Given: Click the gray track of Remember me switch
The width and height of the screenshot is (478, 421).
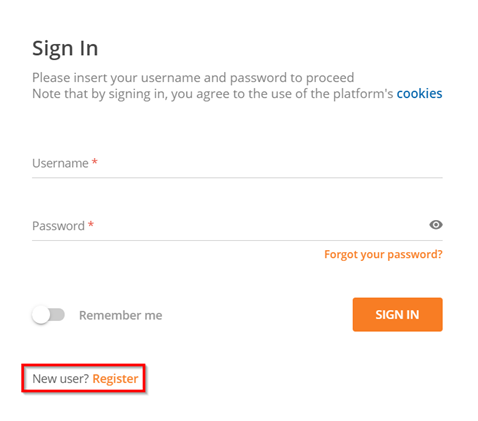Looking at the screenshot, I should [x=57, y=314].
